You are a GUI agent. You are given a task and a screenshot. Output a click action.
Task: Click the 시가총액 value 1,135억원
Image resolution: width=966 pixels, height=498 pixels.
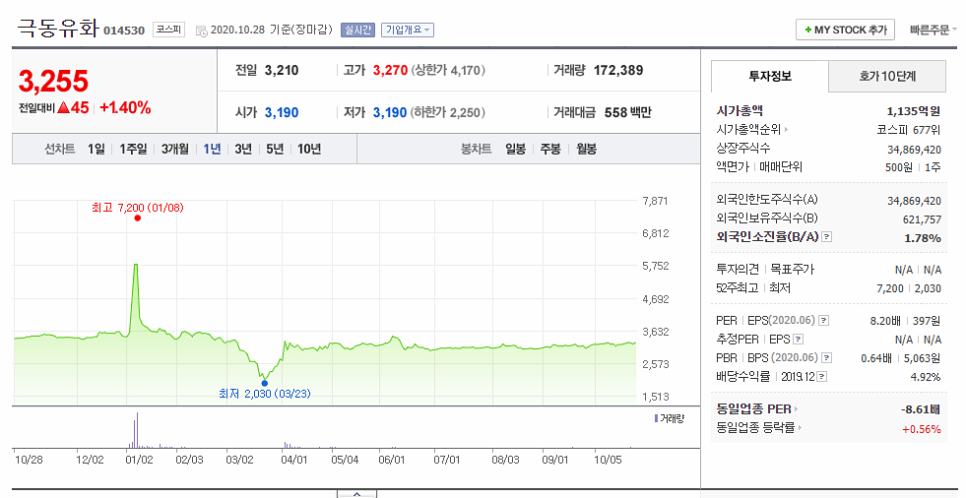914,112
